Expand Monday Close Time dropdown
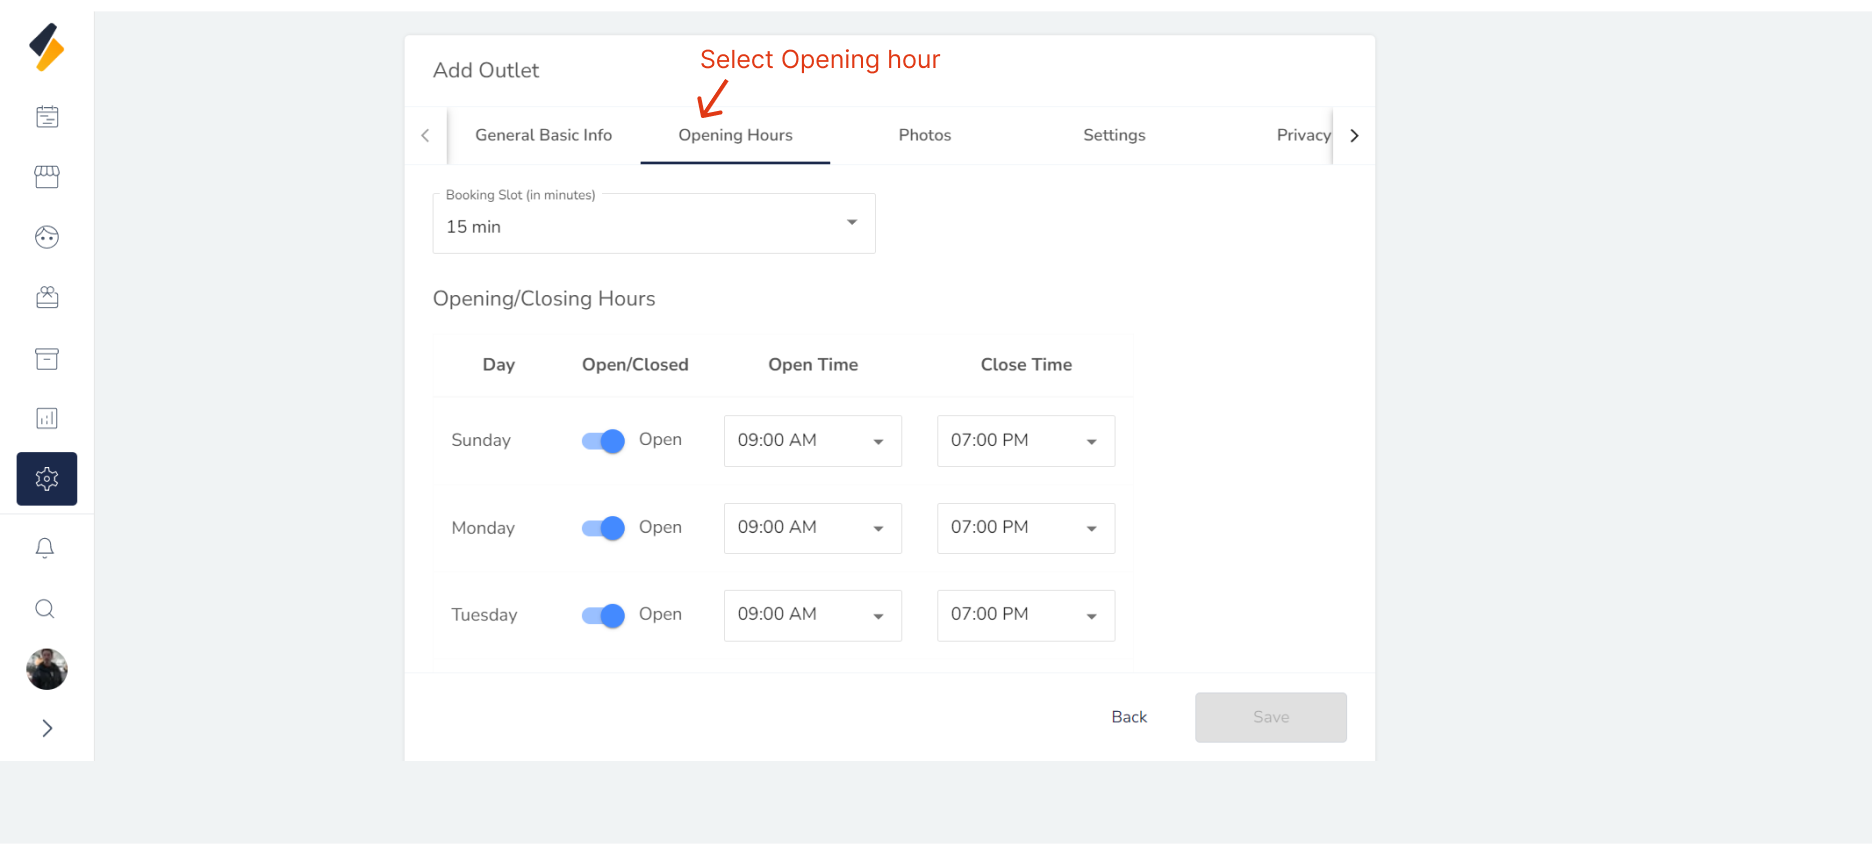Image resolution: width=1872 pixels, height=855 pixels. (x=1025, y=528)
